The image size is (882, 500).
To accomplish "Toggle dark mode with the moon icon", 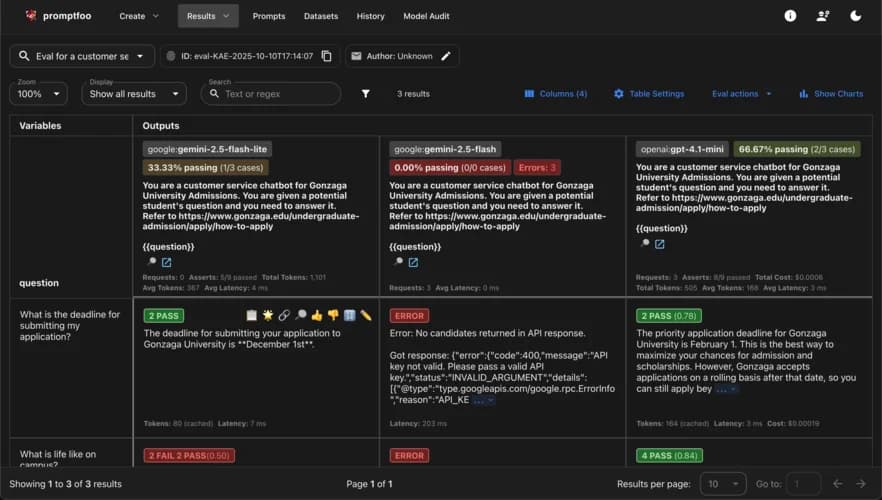I will click(x=855, y=16).
